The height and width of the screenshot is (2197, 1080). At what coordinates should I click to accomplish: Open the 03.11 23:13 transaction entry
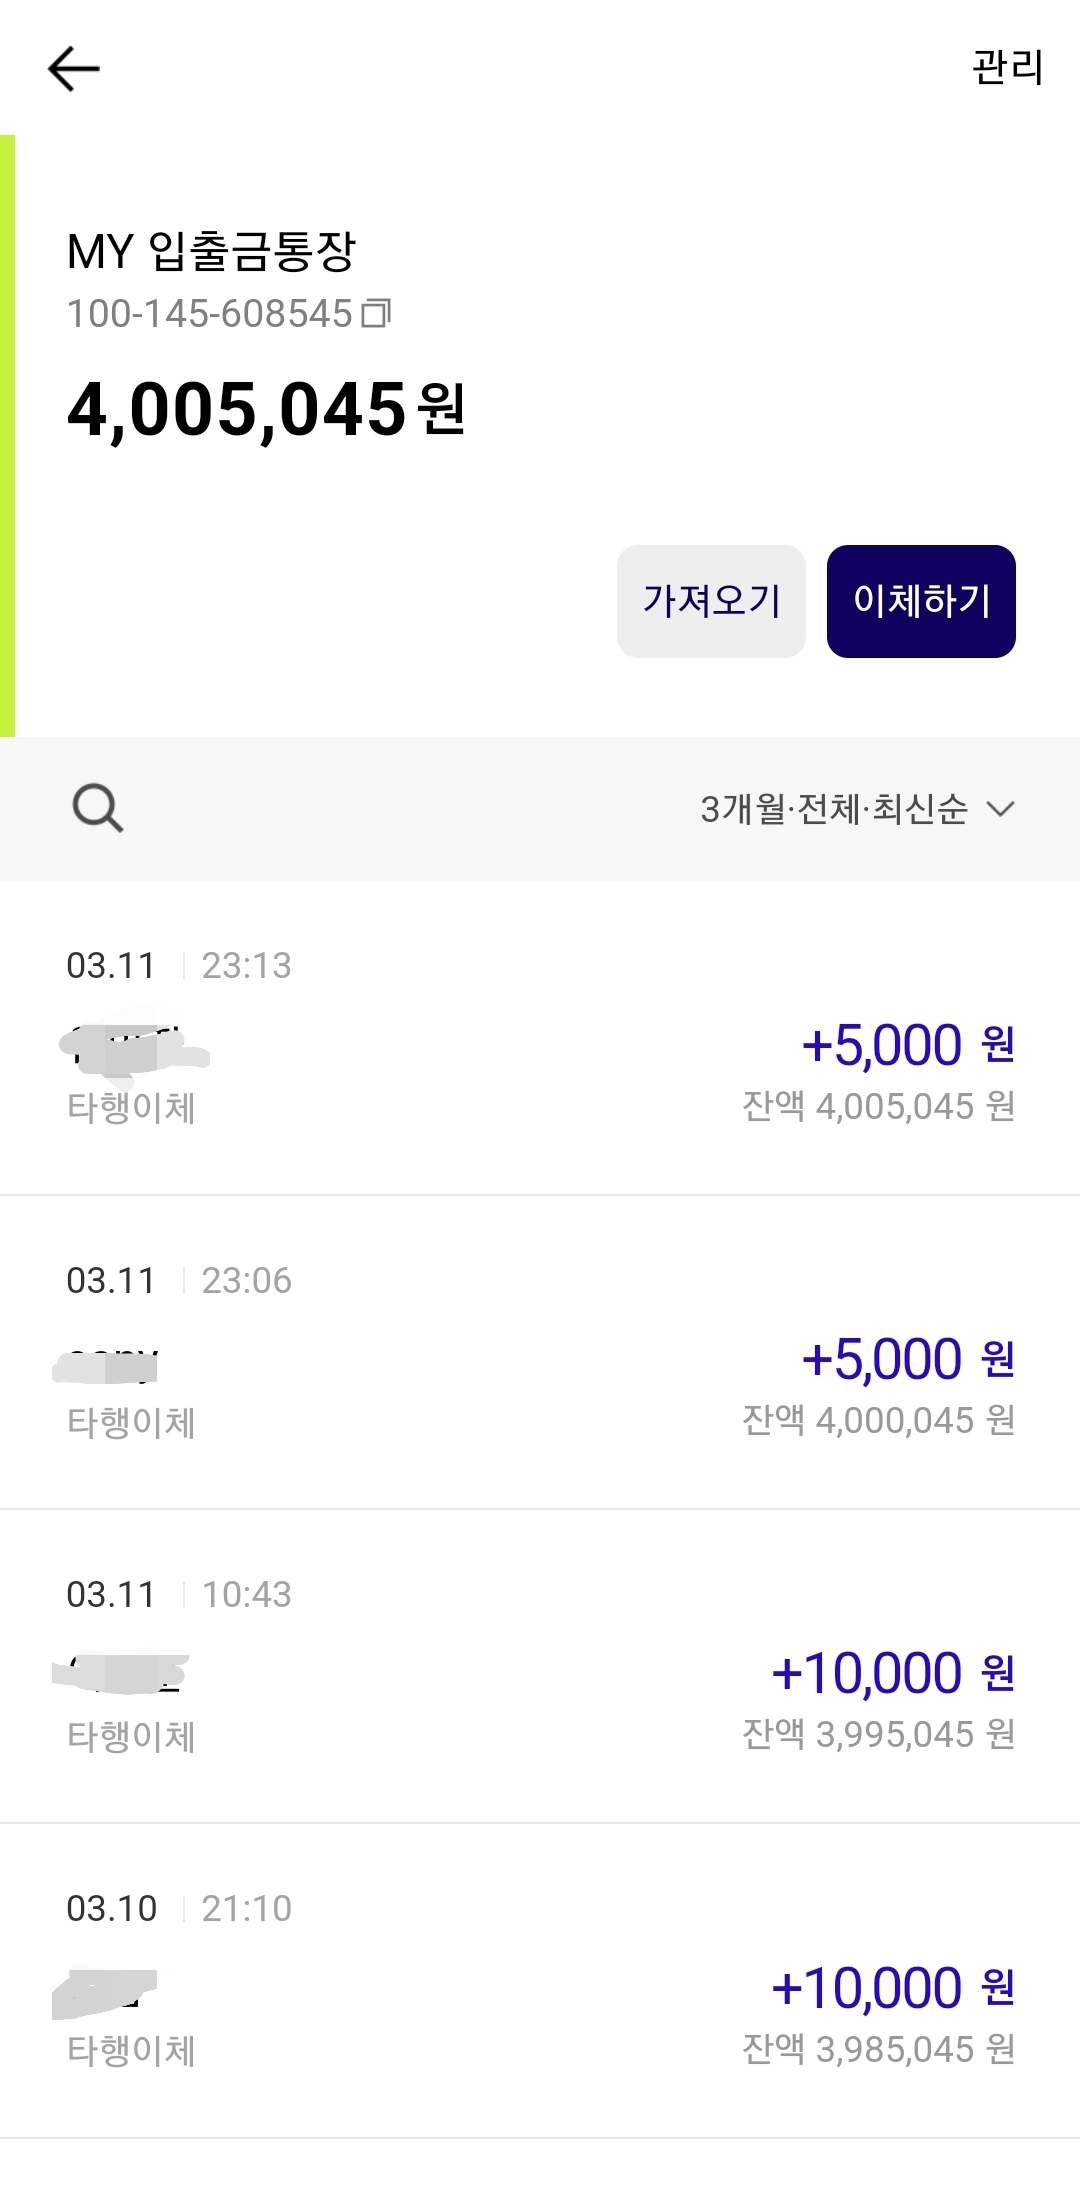point(540,1038)
